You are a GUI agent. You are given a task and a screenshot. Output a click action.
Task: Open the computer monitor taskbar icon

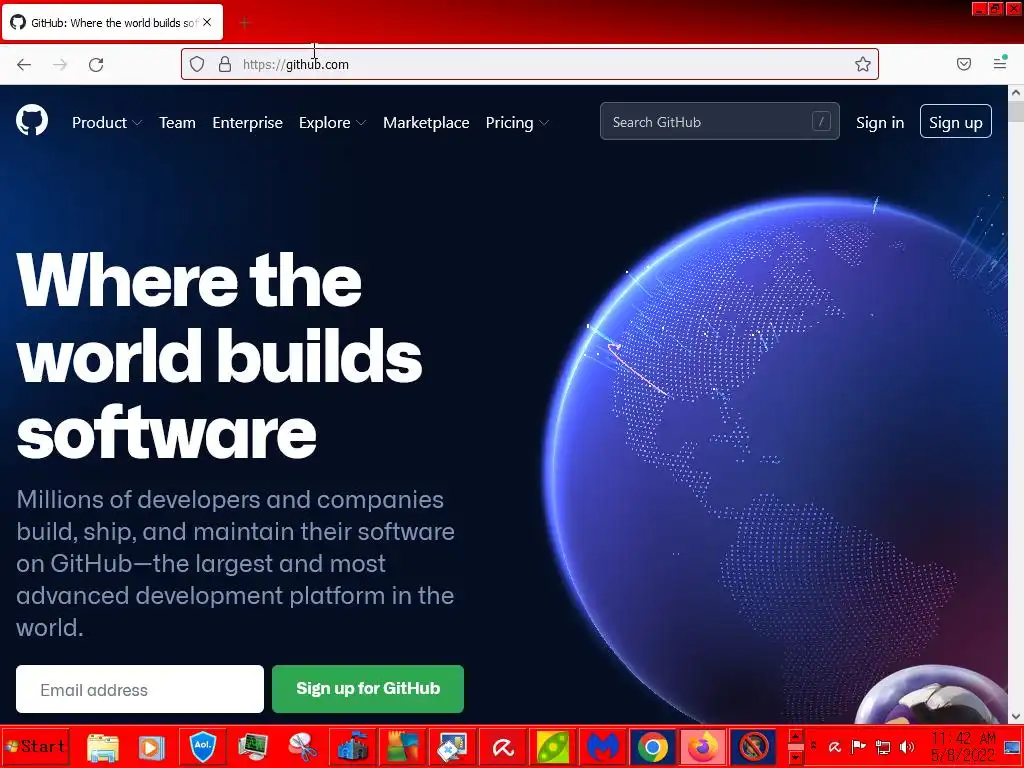pyautogui.click(x=252, y=746)
